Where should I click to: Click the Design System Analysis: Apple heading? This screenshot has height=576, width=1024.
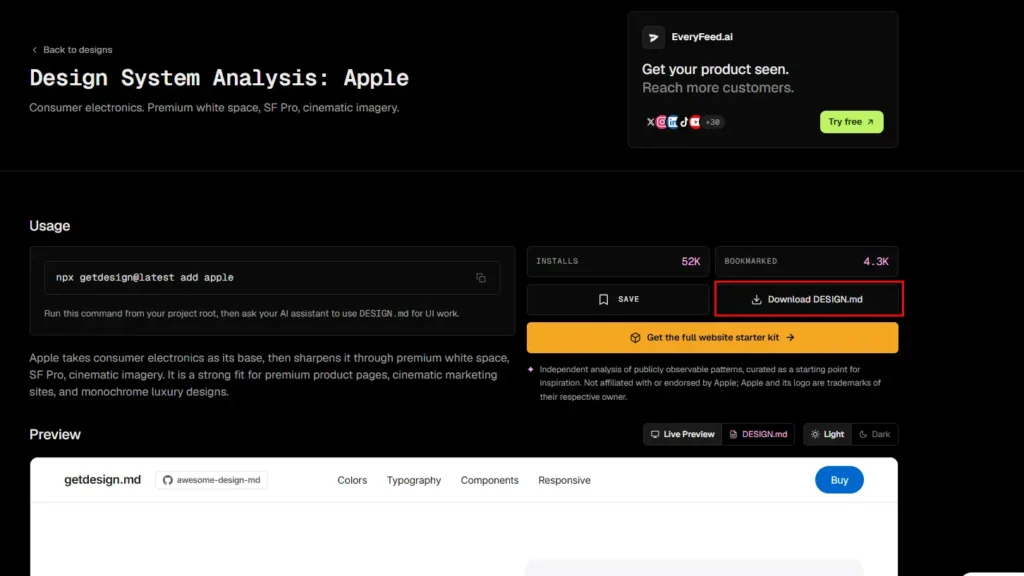pyautogui.click(x=219, y=78)
